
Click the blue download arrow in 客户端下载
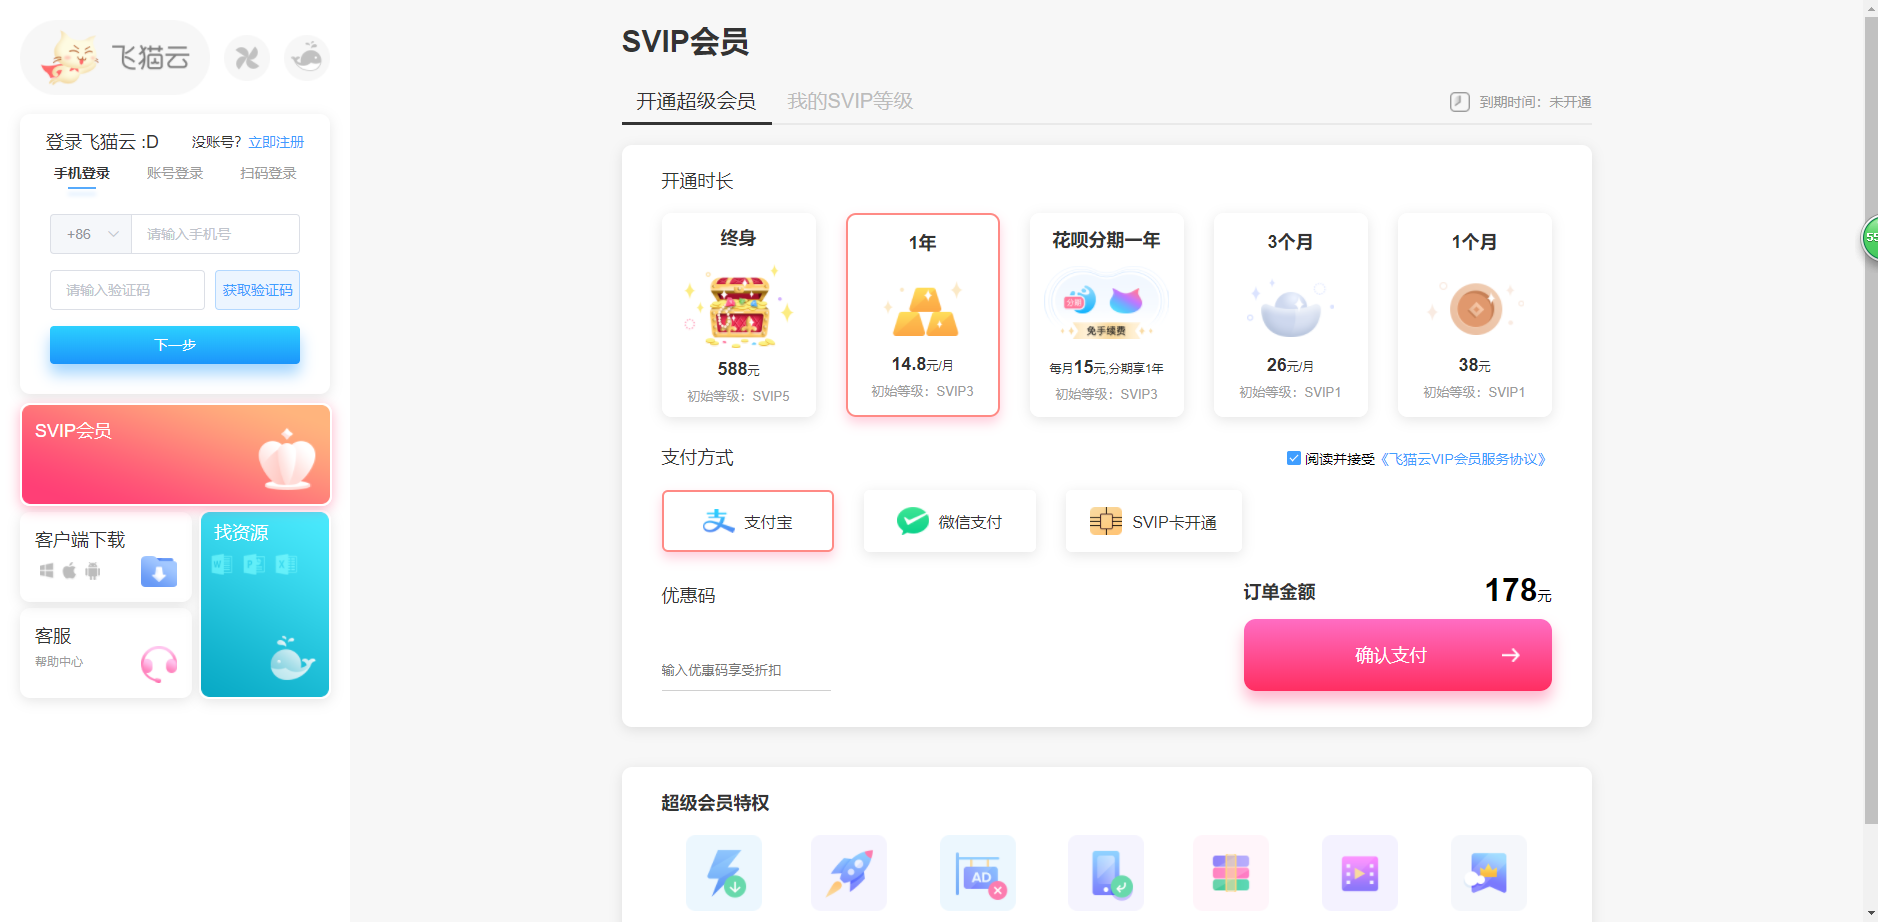[x=159, y=571]
